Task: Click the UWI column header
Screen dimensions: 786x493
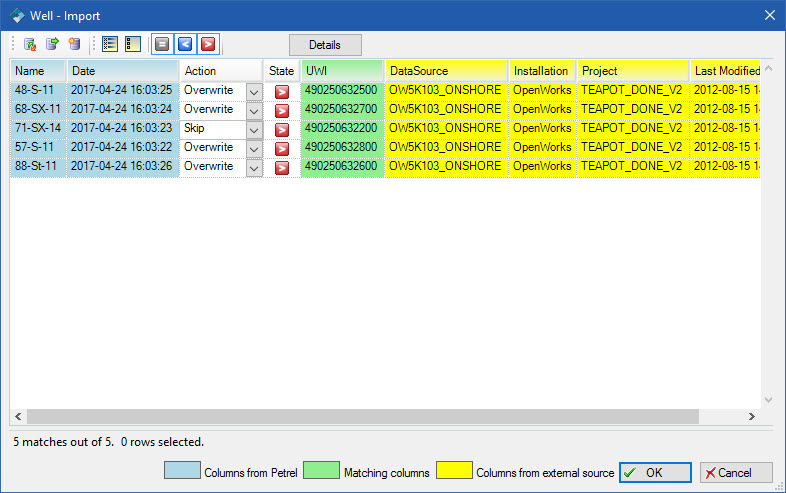Action: 342,71
